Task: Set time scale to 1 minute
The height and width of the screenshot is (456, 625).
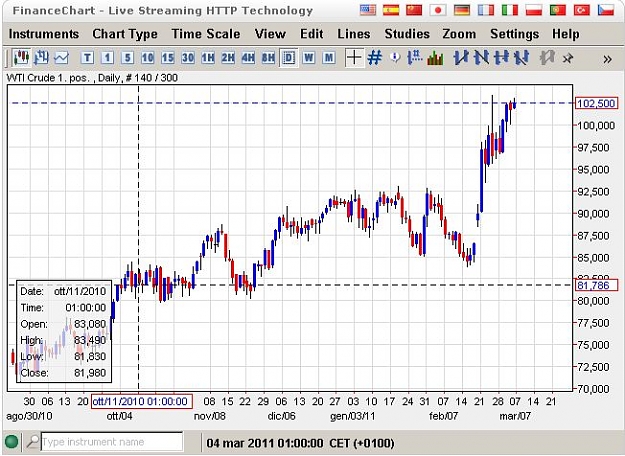Action: tap(107, 58)
